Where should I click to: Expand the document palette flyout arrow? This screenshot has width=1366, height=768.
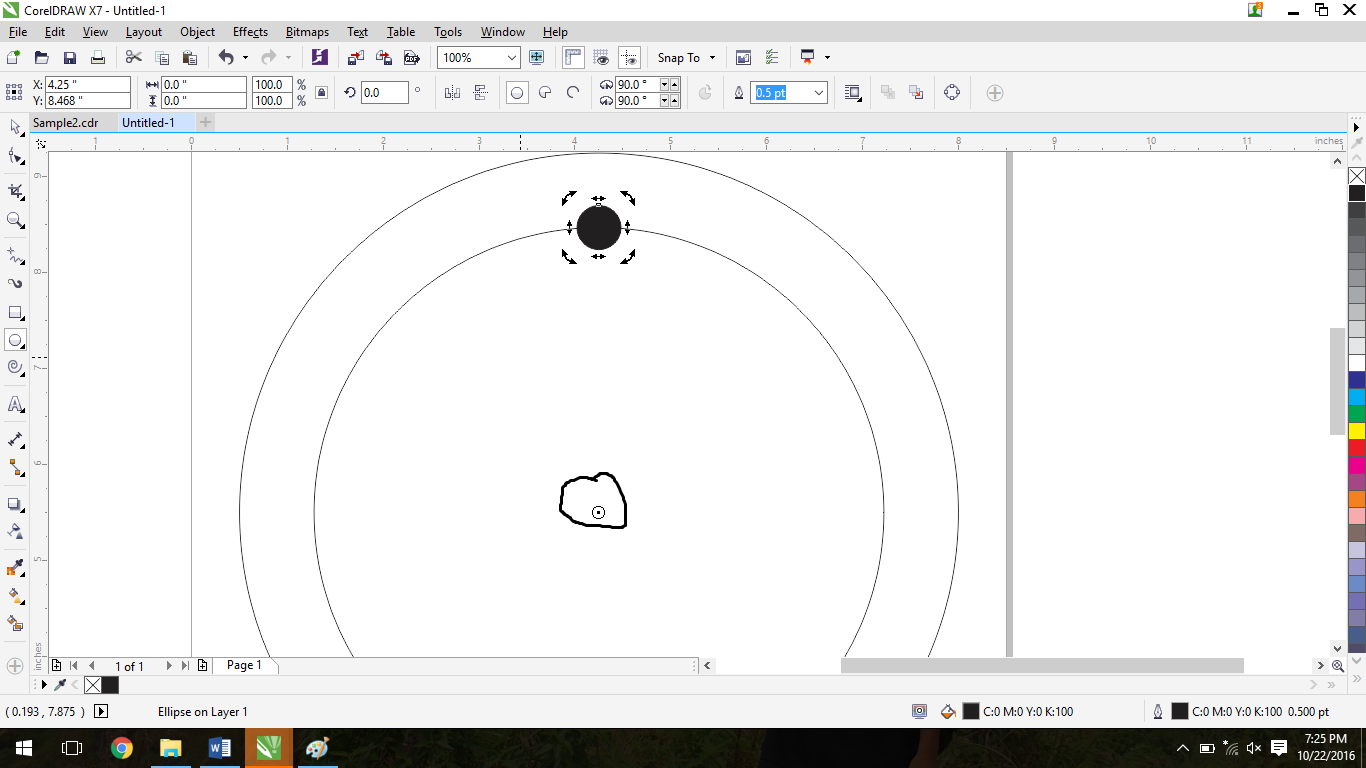tap(43, 685)
